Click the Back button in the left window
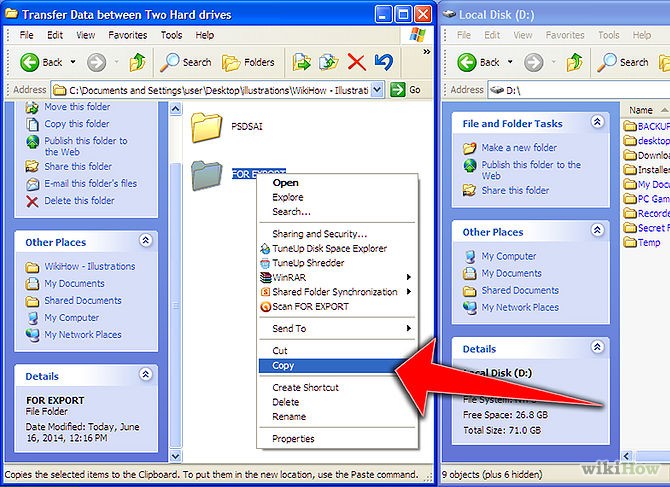 (x=41, y=62)
